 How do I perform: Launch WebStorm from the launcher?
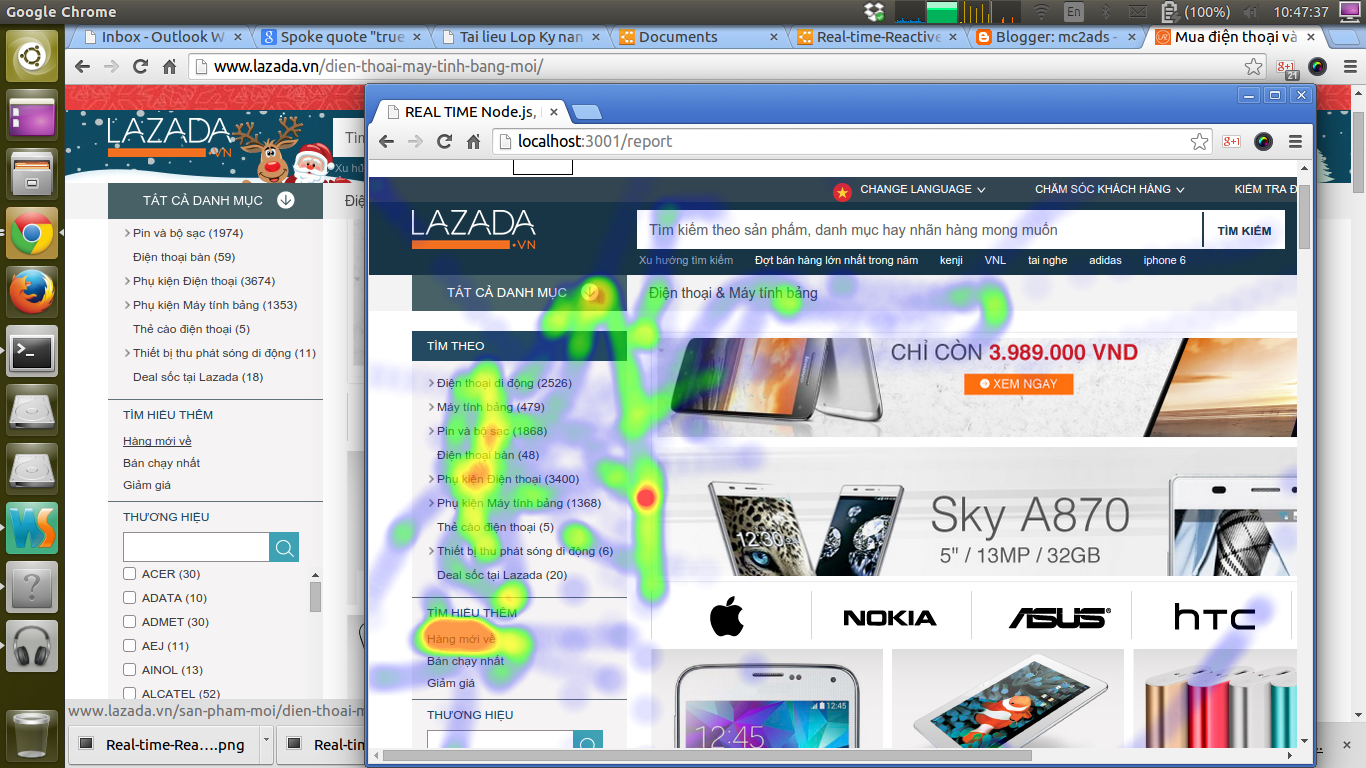pos(32,528)
